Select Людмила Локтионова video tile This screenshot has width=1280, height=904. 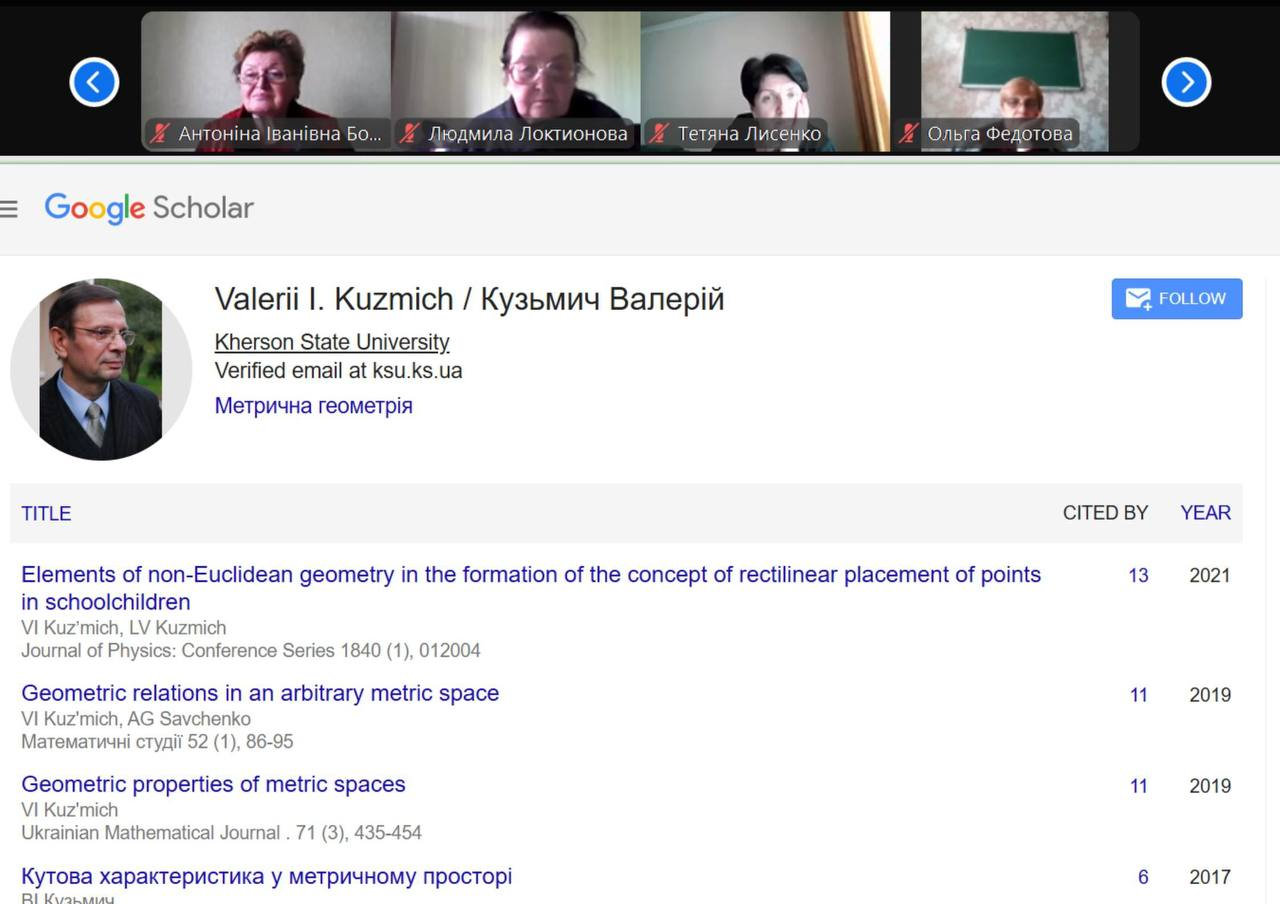pyautogui.click(x=516, y=82)
